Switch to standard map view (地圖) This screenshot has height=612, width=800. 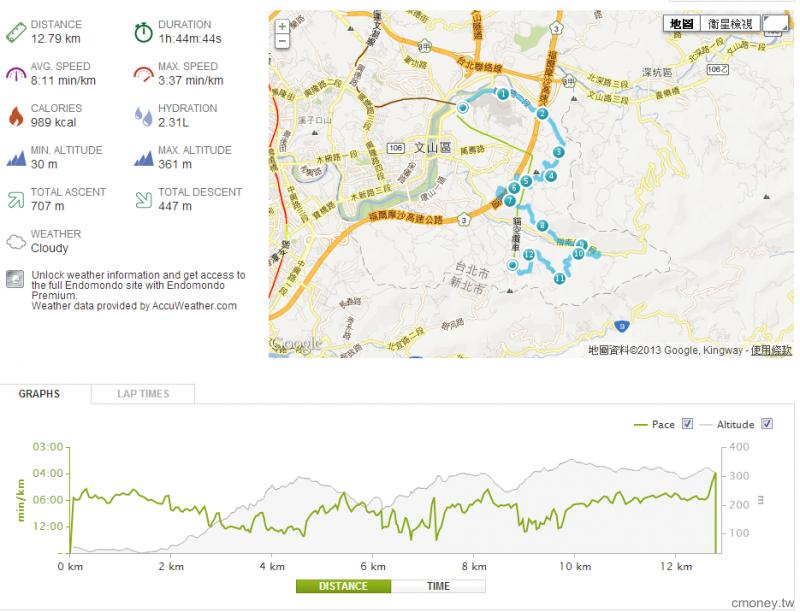(x=681, y=23)
